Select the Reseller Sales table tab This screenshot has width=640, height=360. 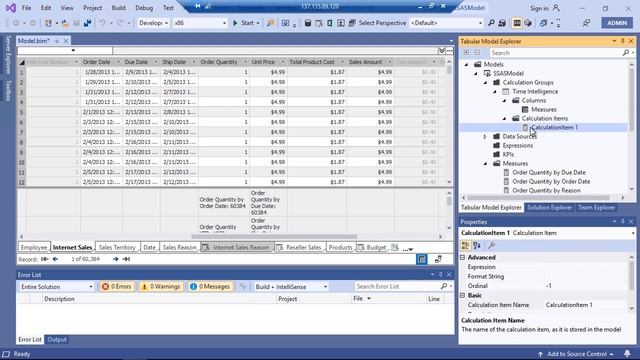pyautogui.click(x=299, y=247)
